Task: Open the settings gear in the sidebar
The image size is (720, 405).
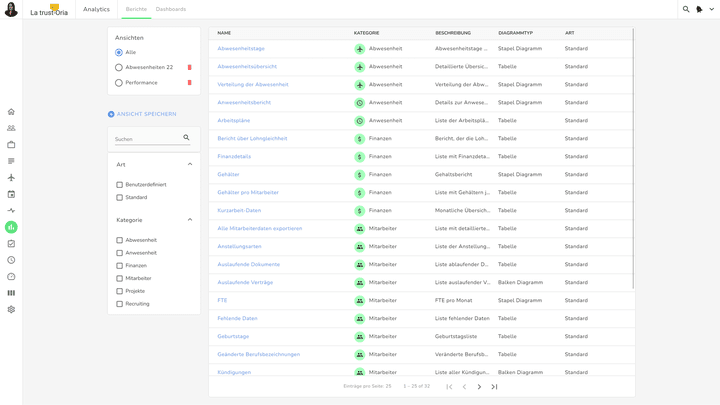Action: pyautogui.click(x=11, y=309)
